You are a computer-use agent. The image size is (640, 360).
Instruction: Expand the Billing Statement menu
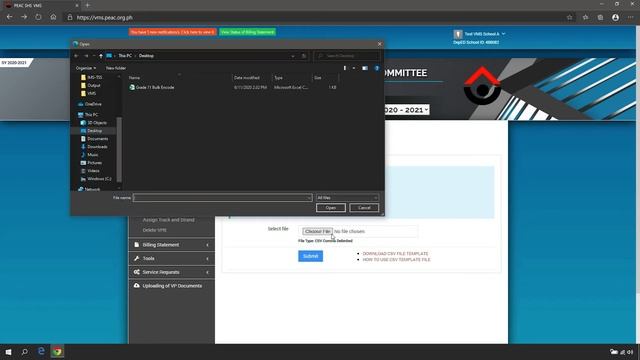[x=172, y=245]
